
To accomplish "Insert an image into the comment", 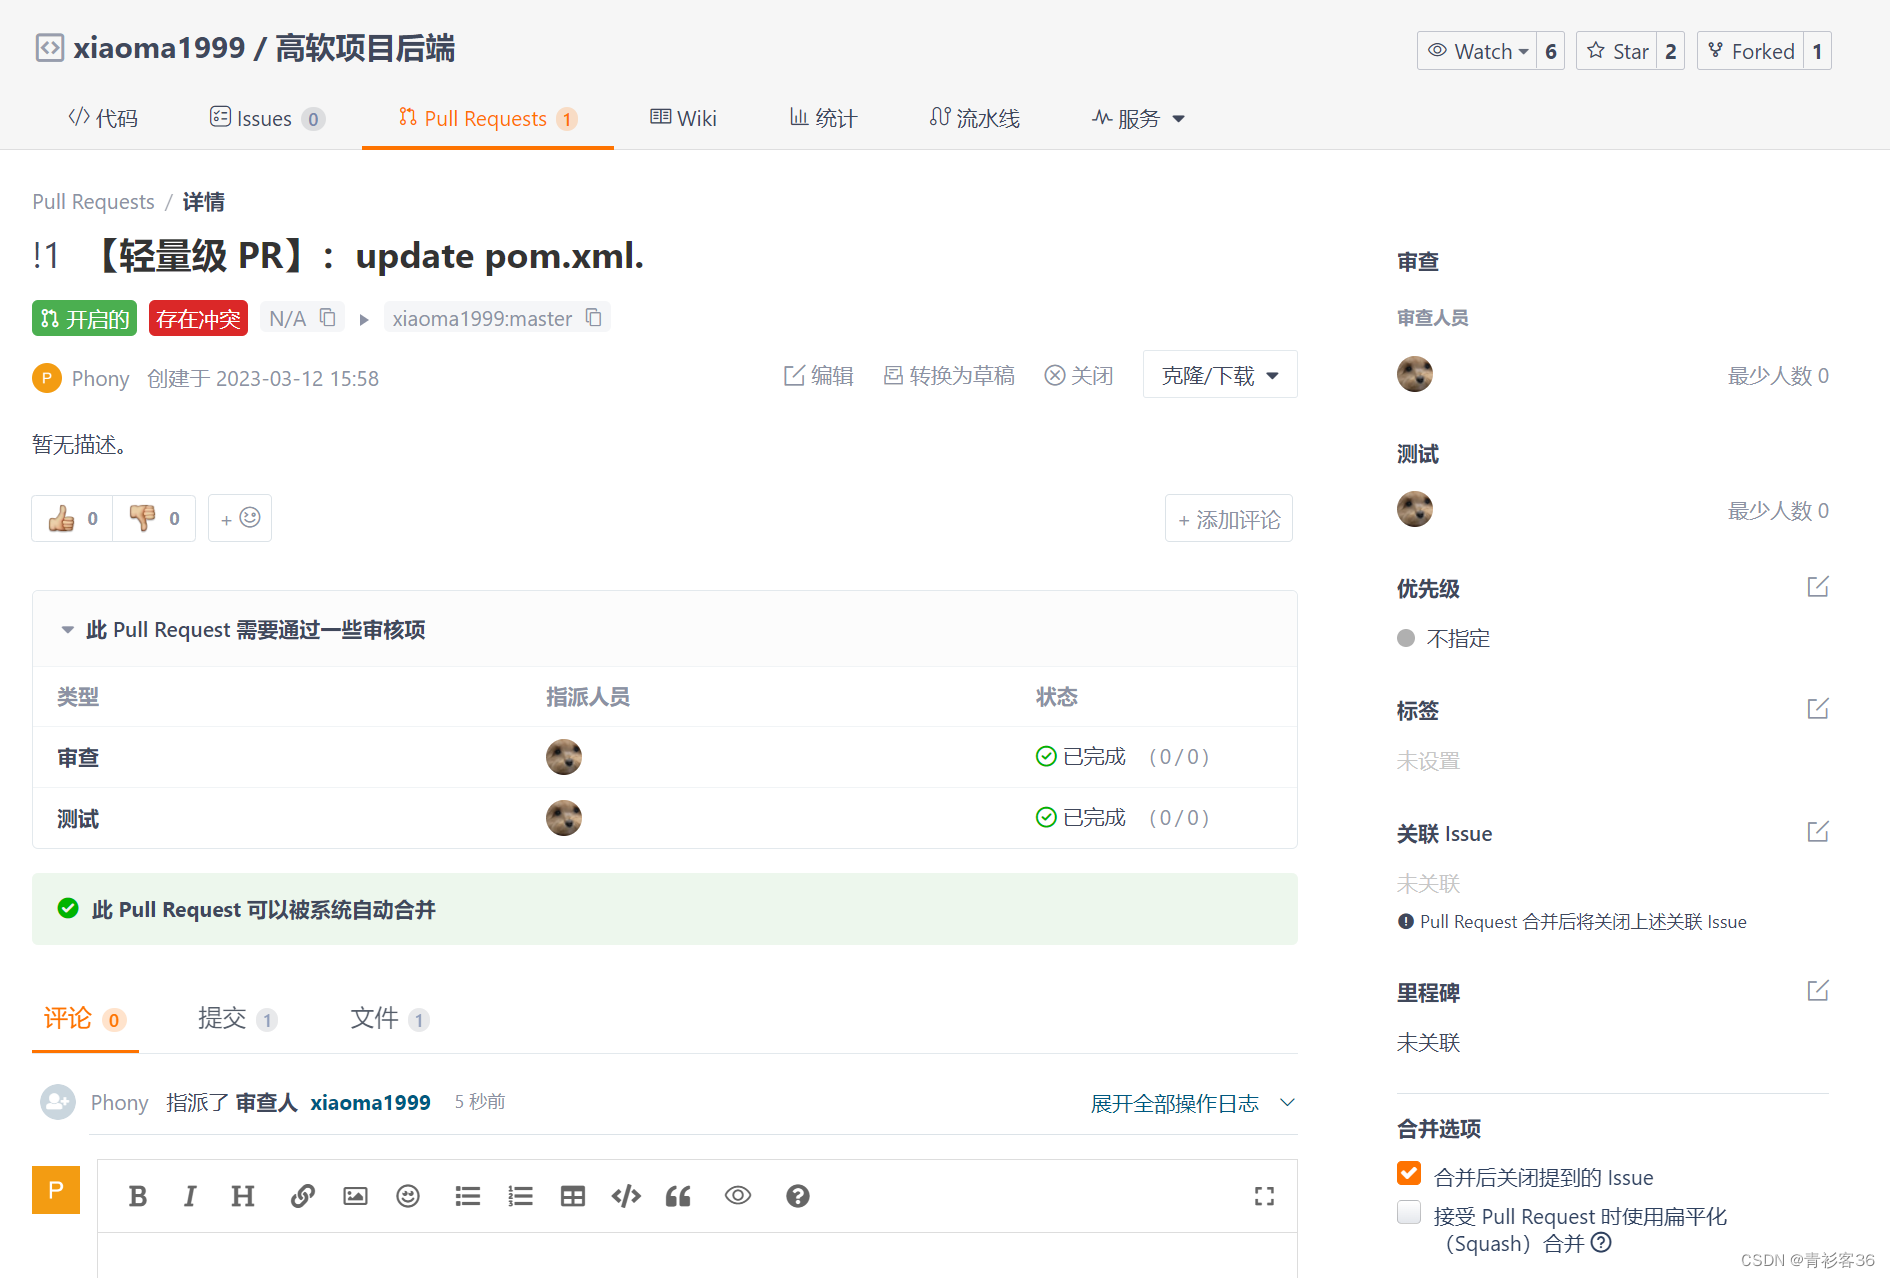I will pos(355,1195).
